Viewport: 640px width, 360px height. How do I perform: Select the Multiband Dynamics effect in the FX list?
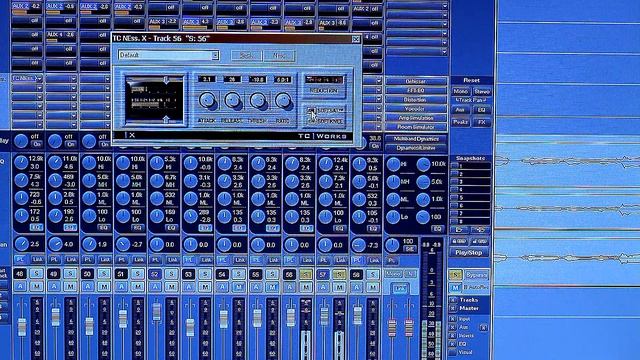click(416, 139)
